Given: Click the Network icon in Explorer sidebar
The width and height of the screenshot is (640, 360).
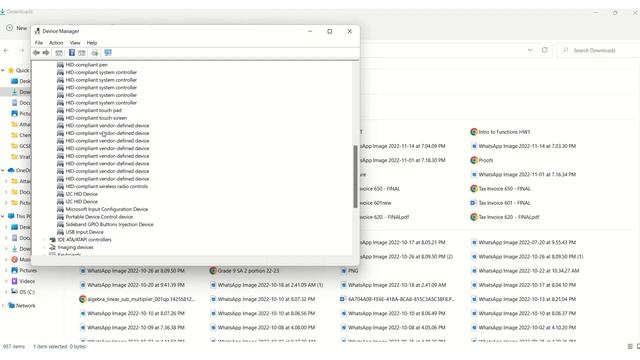Looking at the screenshot, I should pos(11,305).
